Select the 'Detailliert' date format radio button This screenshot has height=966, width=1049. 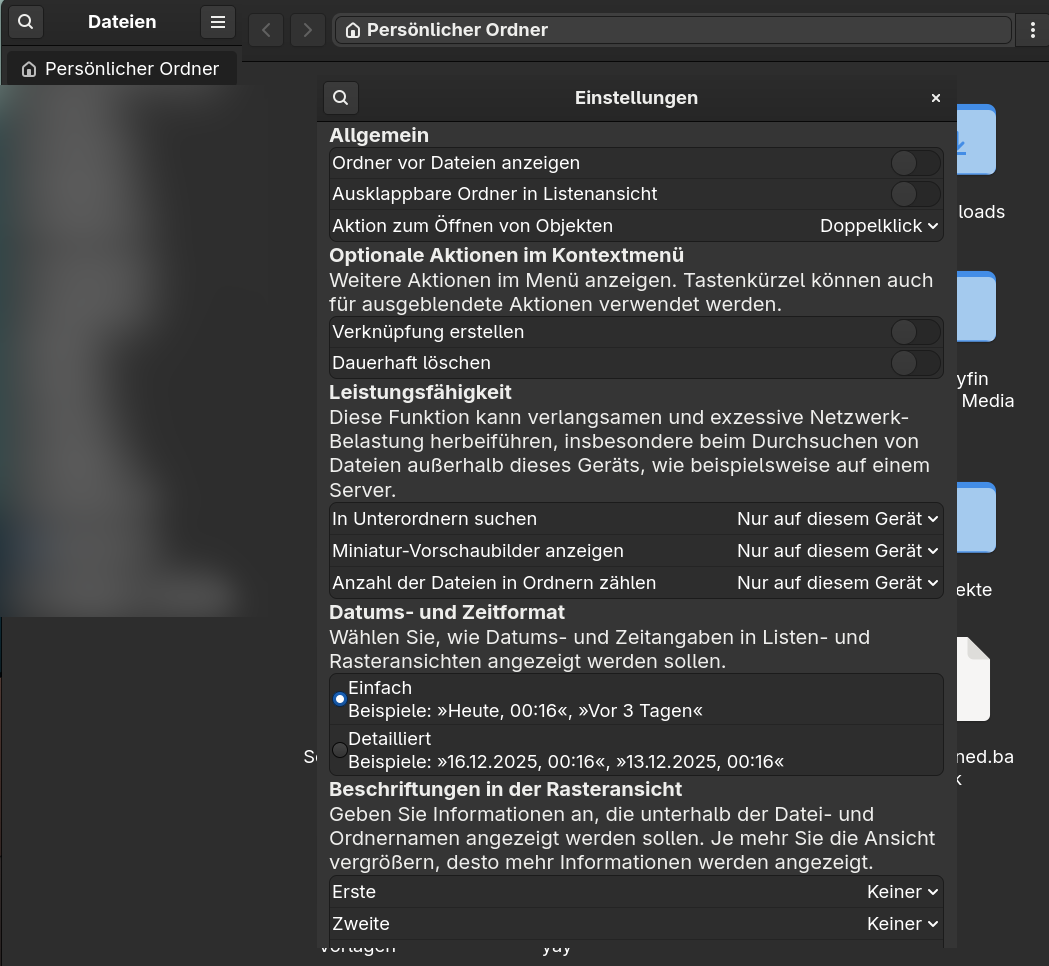[x=340, y=750]
